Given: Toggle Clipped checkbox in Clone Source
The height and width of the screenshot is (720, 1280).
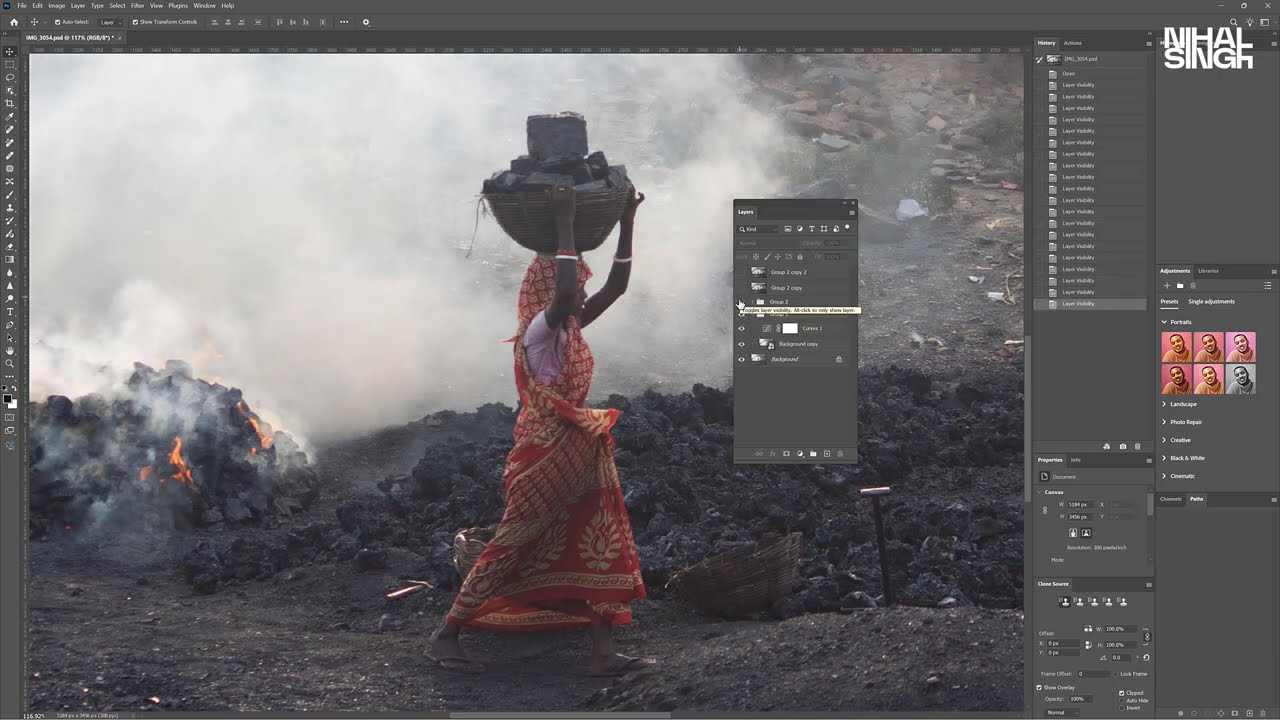Looking at the screenshot, I should [1121, 693].
